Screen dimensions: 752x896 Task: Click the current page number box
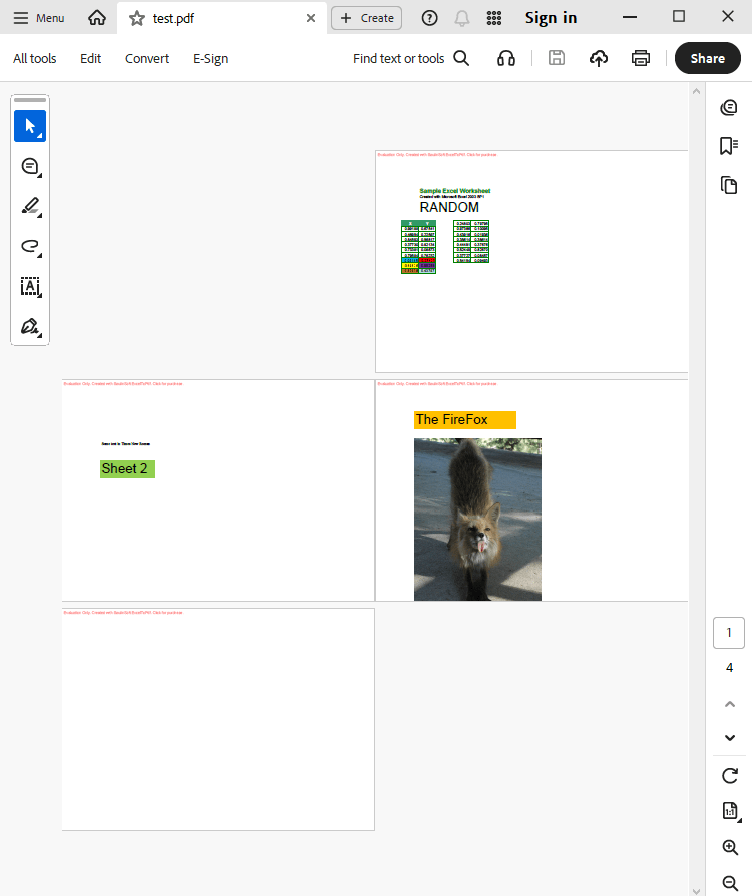tap(729, 633)
